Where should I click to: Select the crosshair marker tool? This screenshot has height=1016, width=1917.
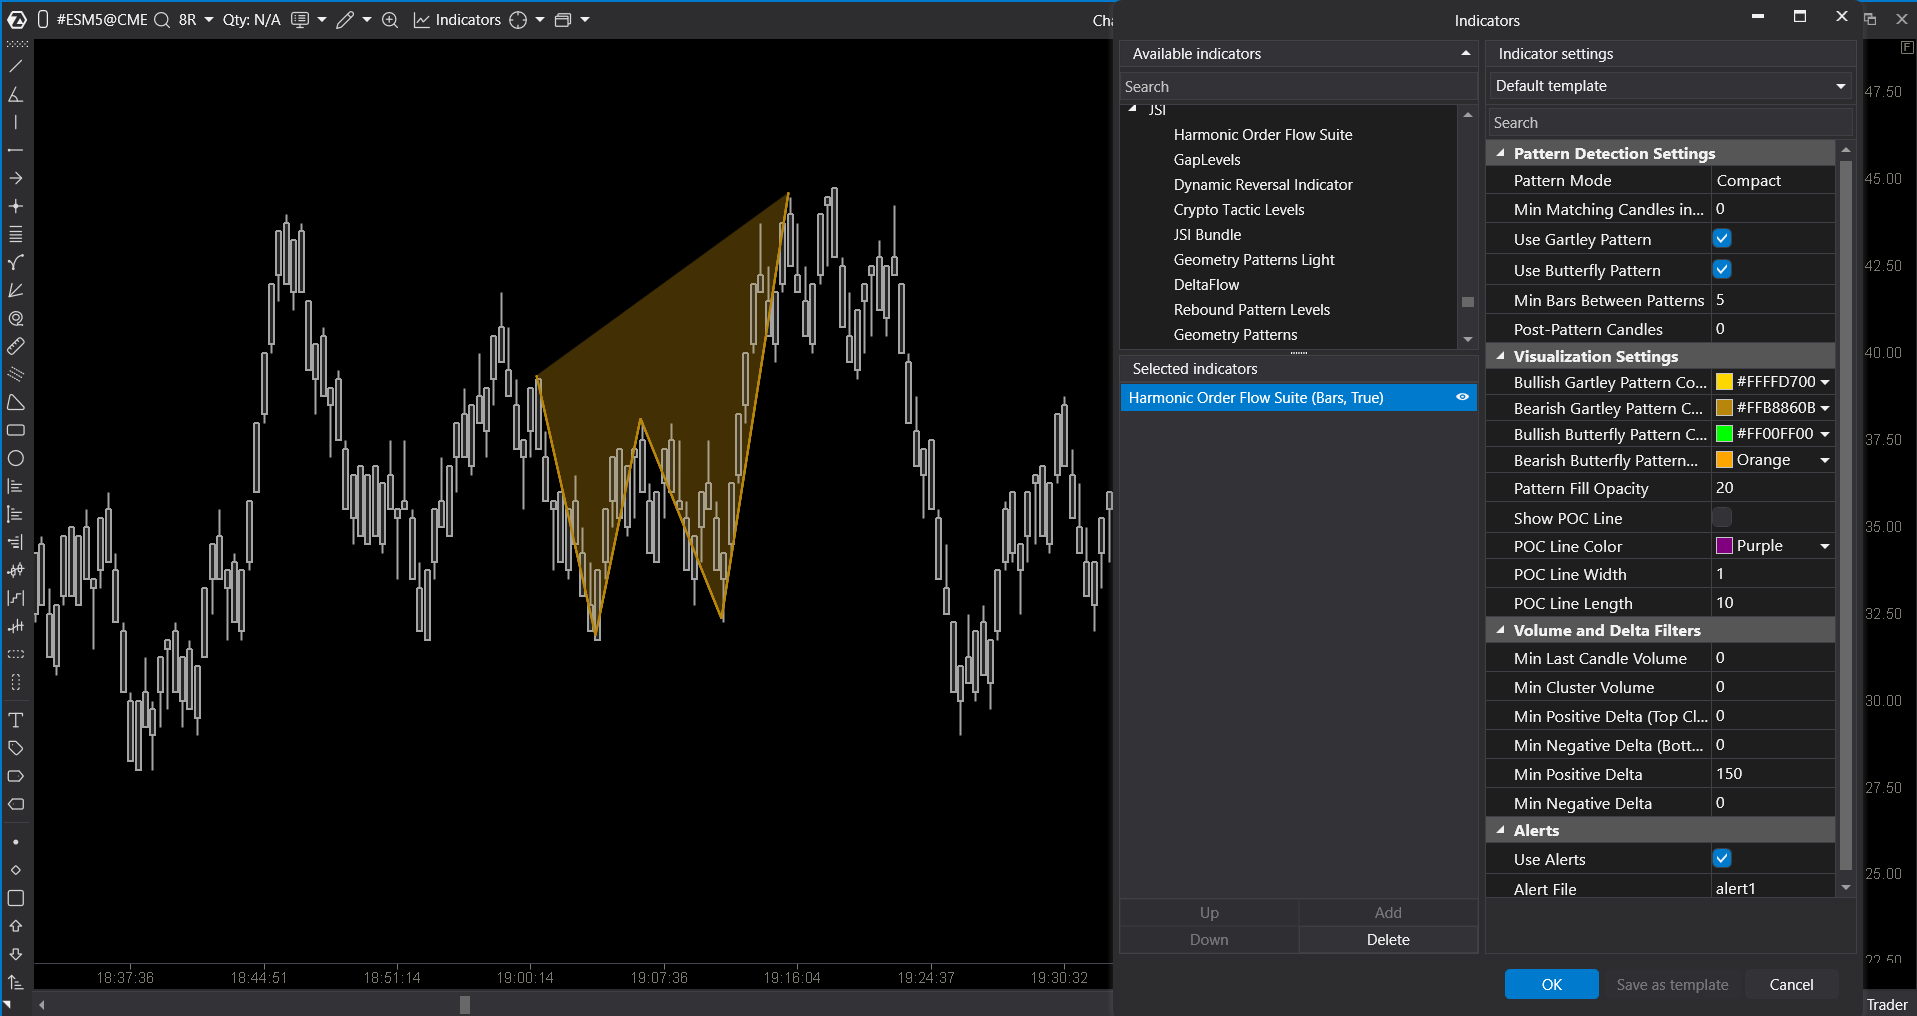15,206
